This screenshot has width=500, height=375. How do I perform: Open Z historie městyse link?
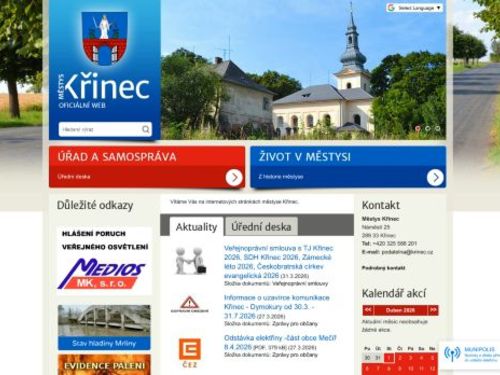point(281,177)
